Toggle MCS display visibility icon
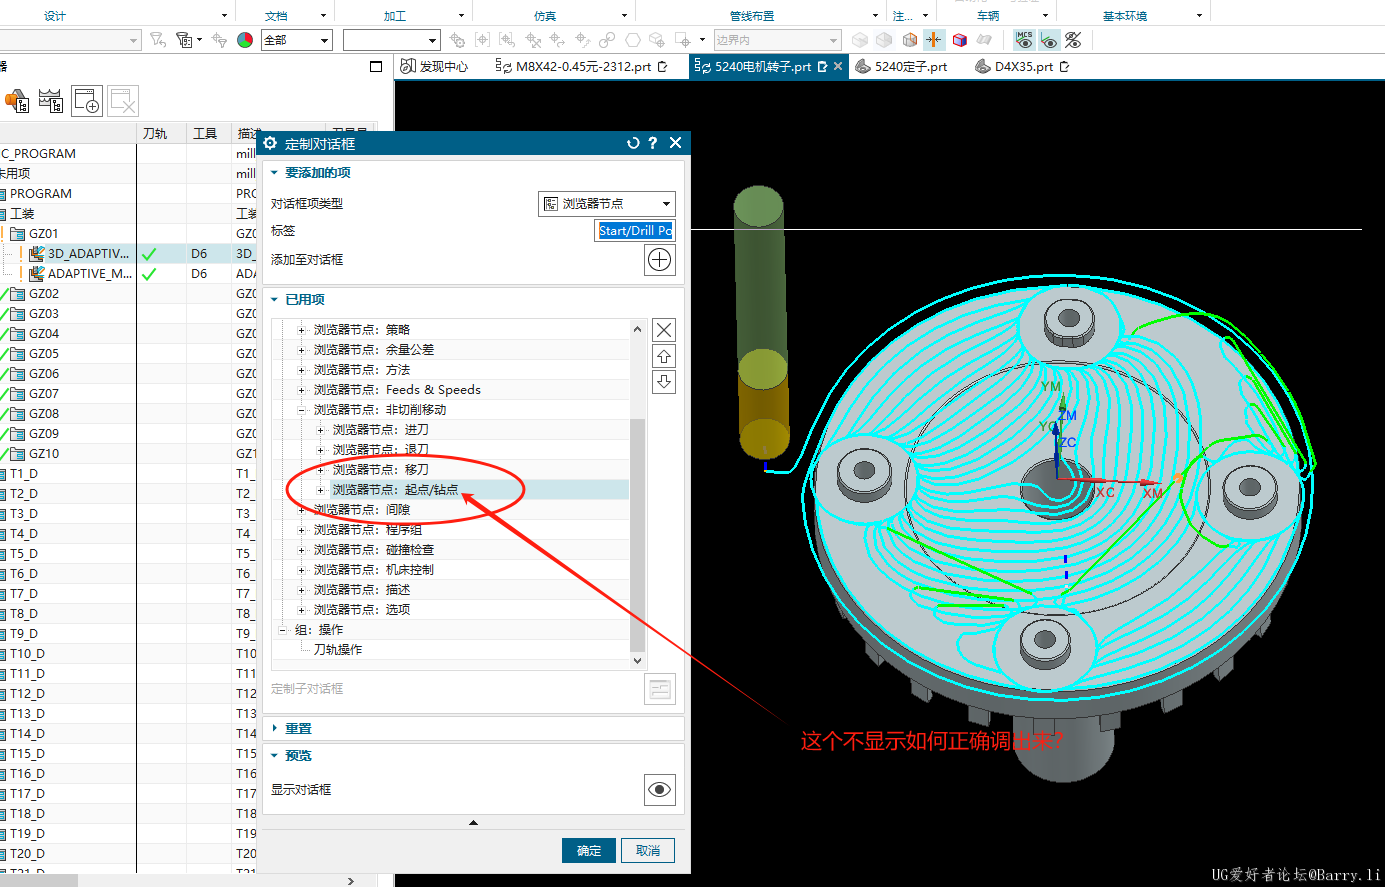Screen dimensions: 1385x887 (1024, 40)
